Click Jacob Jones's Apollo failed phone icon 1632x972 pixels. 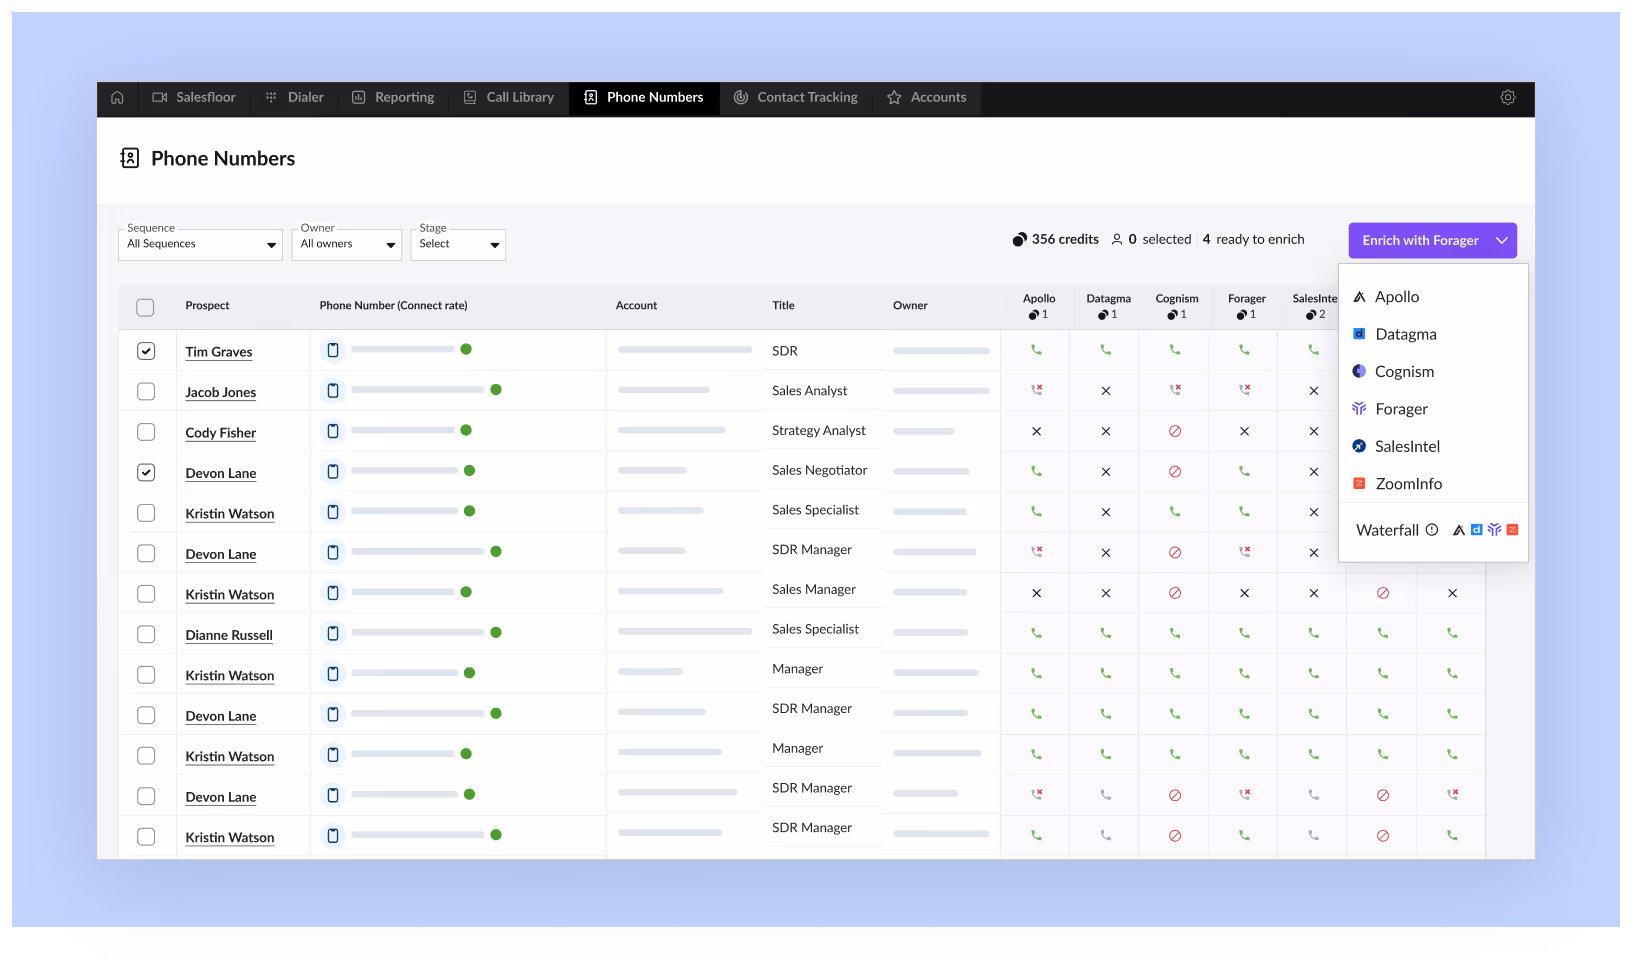tap(1037, 390)
